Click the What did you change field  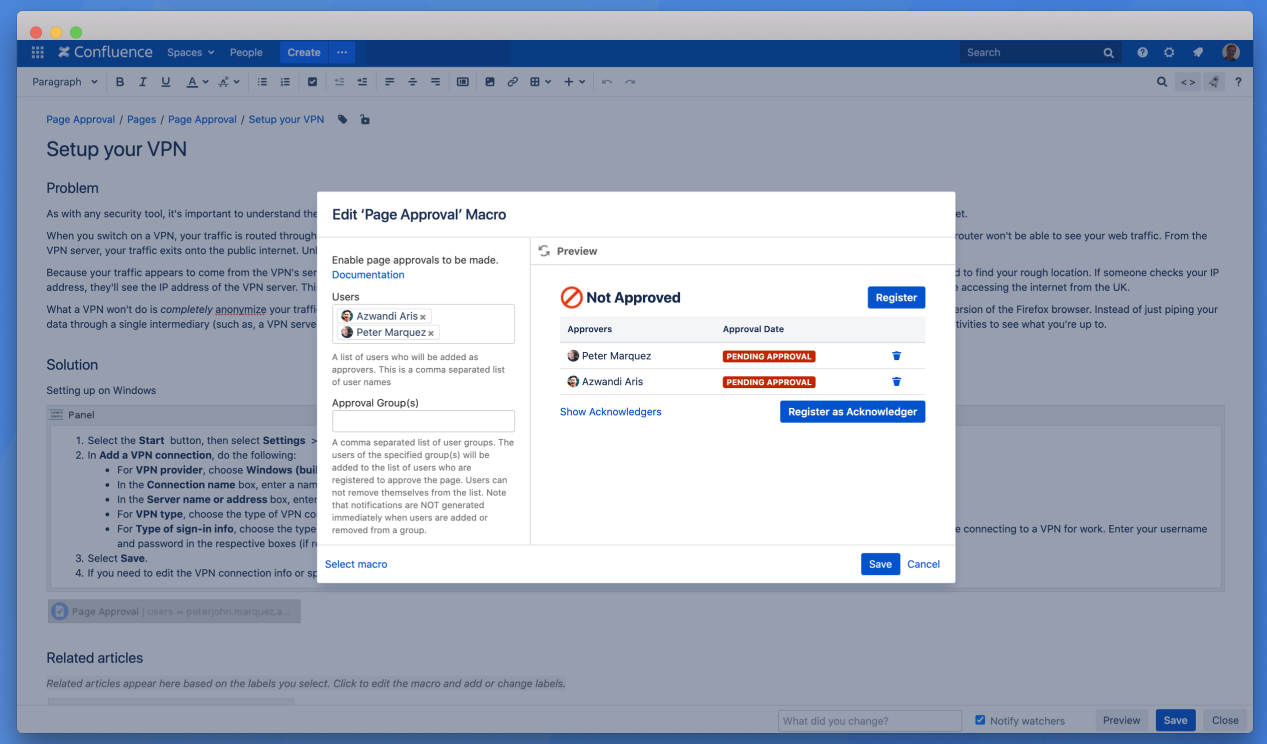pos(870,720)
